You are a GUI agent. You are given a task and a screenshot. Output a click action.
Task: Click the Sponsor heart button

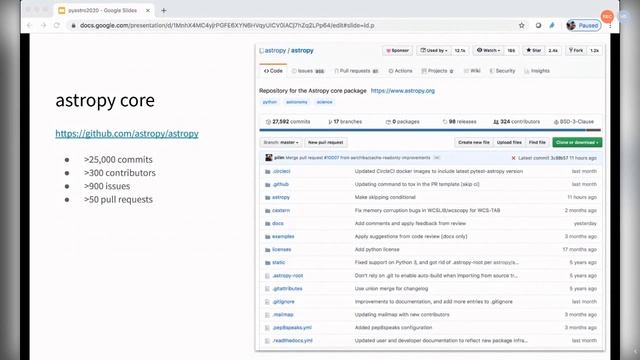[x=397, y=51]
